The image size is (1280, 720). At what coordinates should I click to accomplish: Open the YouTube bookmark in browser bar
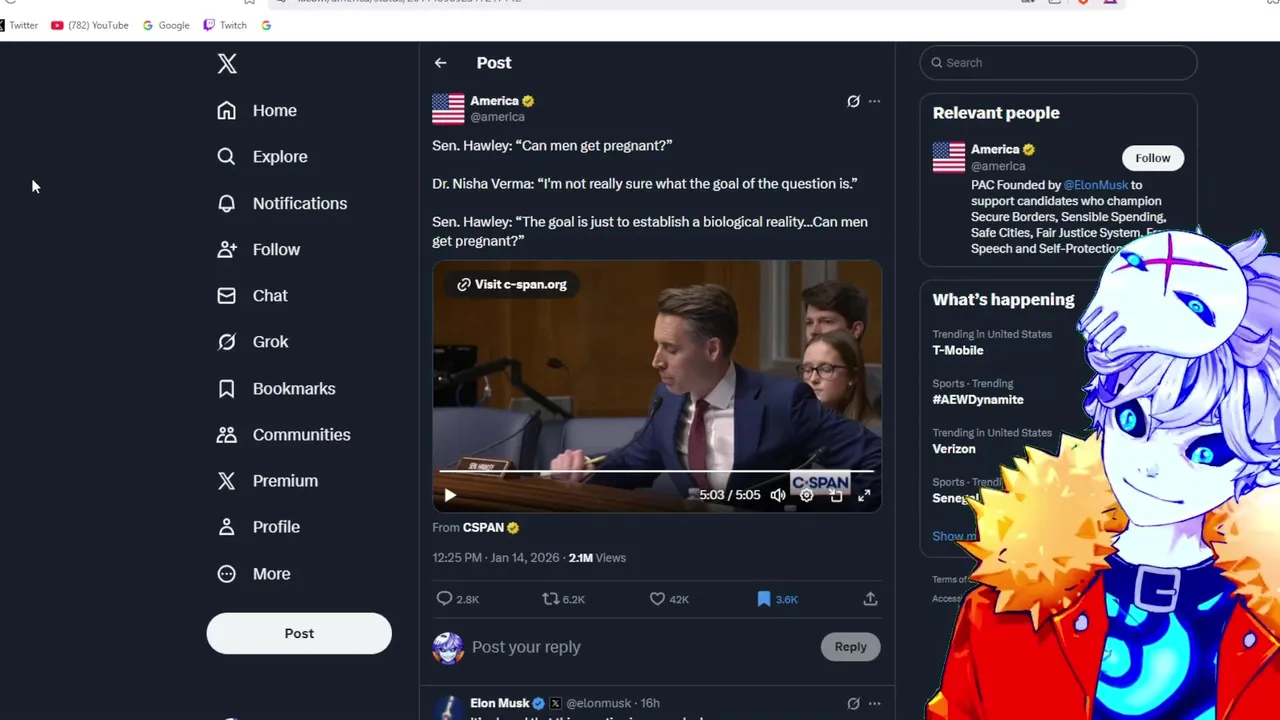(x=90, y=25)
